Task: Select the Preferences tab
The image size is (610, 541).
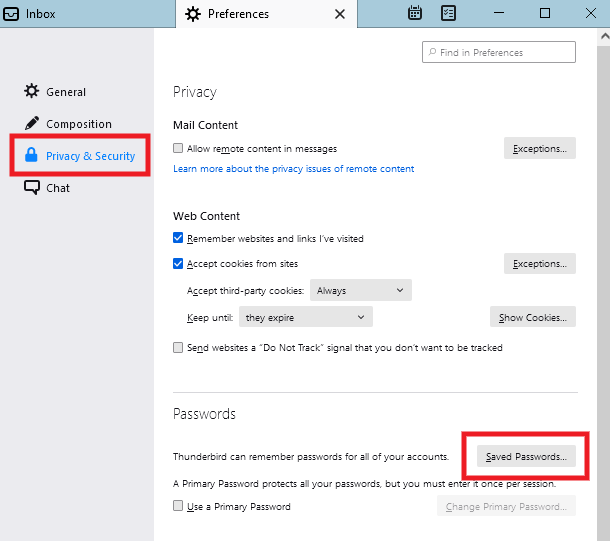Action: tap(266, 14)
